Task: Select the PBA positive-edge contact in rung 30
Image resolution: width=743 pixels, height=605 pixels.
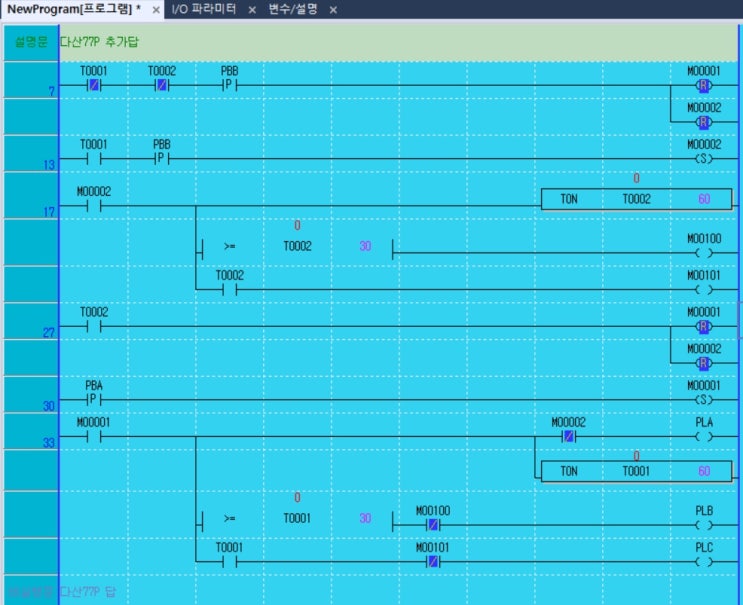Action: (x=94, y=400)
